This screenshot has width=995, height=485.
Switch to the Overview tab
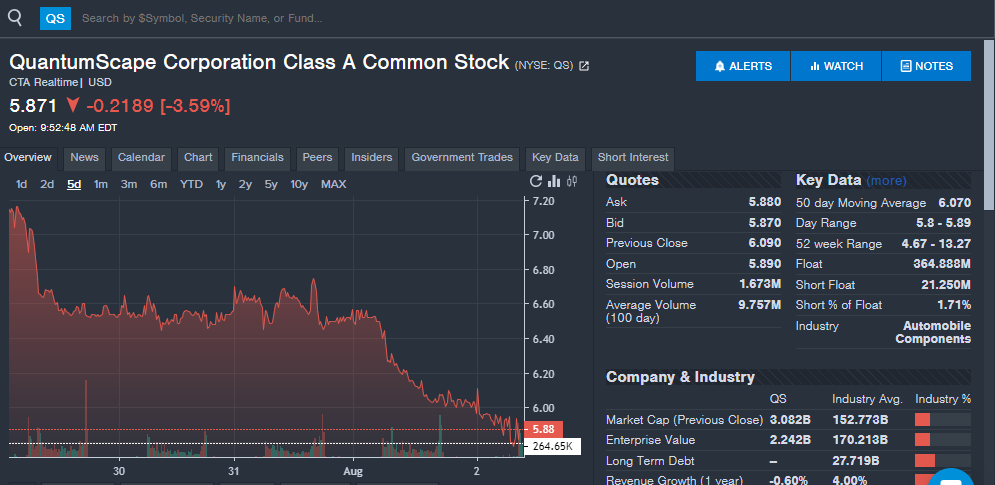28,157
